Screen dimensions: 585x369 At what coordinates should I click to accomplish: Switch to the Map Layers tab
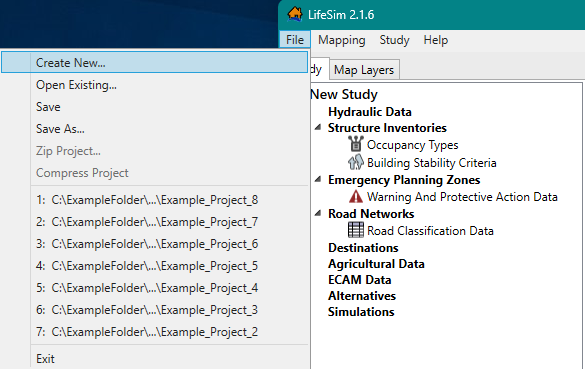tap(364, 70)
